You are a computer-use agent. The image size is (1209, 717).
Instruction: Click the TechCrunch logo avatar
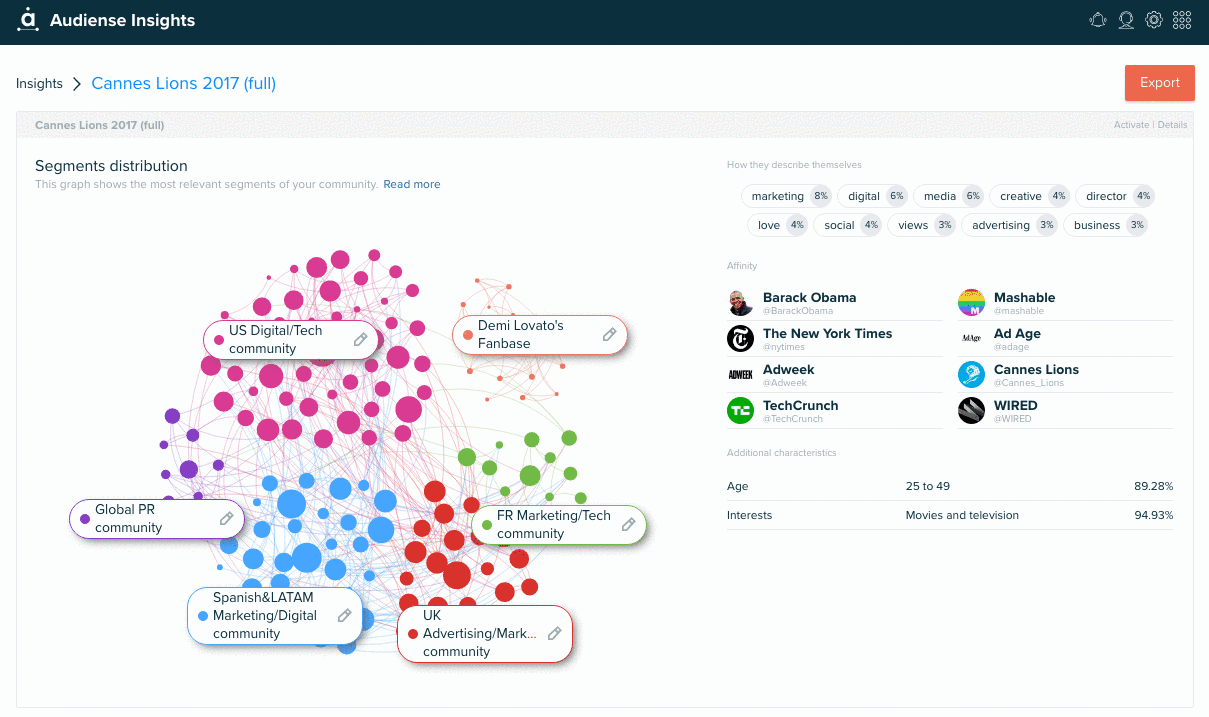(x=740, y=411)
